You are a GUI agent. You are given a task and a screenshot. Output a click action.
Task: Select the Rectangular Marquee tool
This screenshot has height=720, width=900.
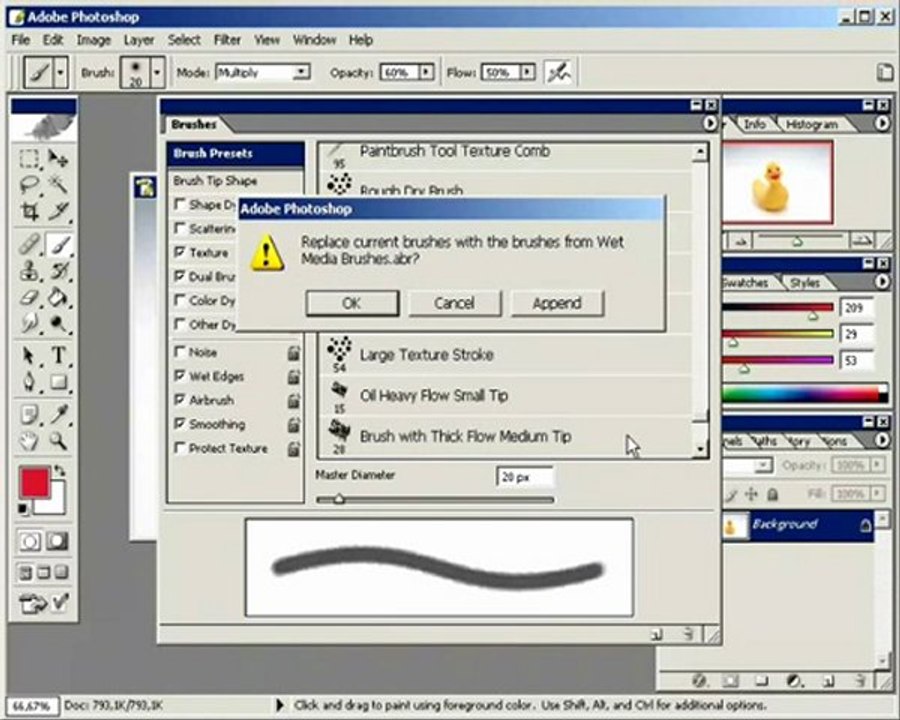click(29, 158)
